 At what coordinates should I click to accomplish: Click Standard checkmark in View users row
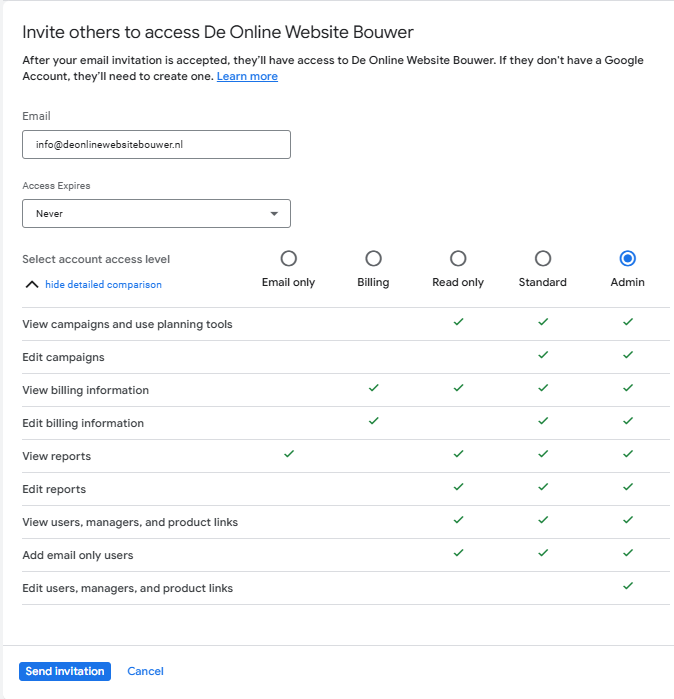click(x=543, y=520)
